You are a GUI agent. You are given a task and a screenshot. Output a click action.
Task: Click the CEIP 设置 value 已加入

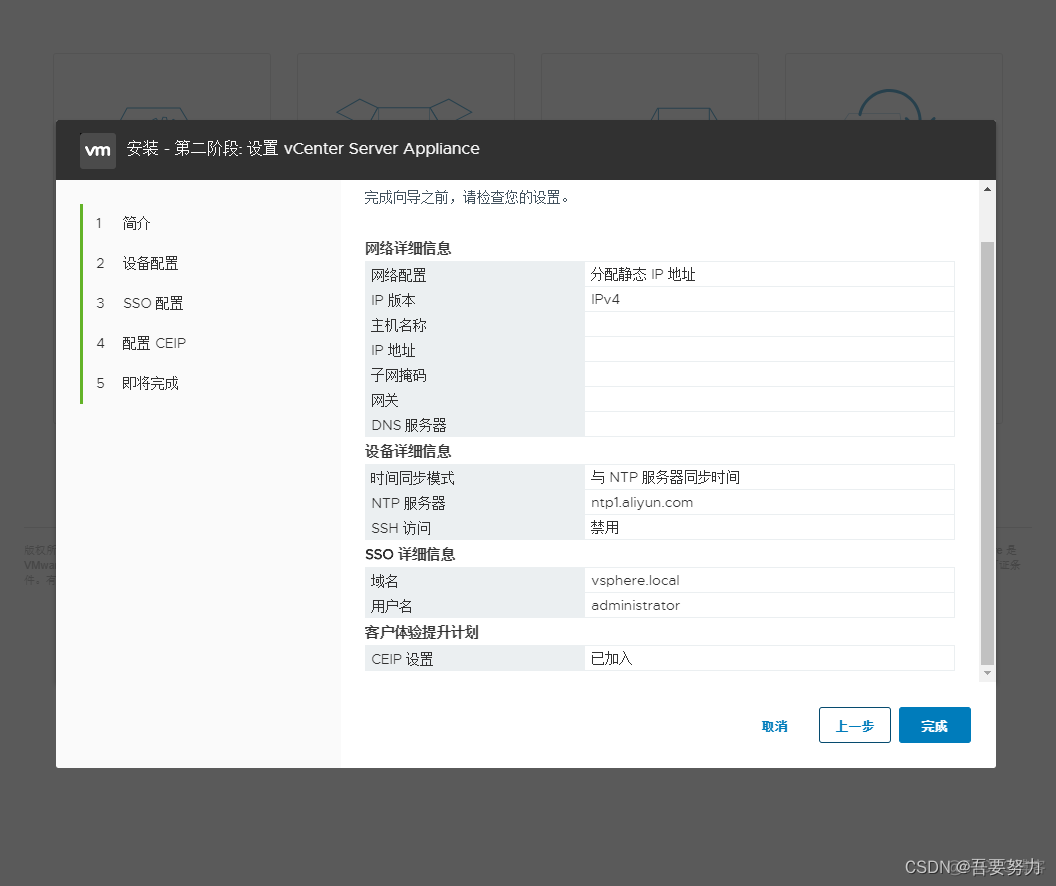click(x=612, y=658)
